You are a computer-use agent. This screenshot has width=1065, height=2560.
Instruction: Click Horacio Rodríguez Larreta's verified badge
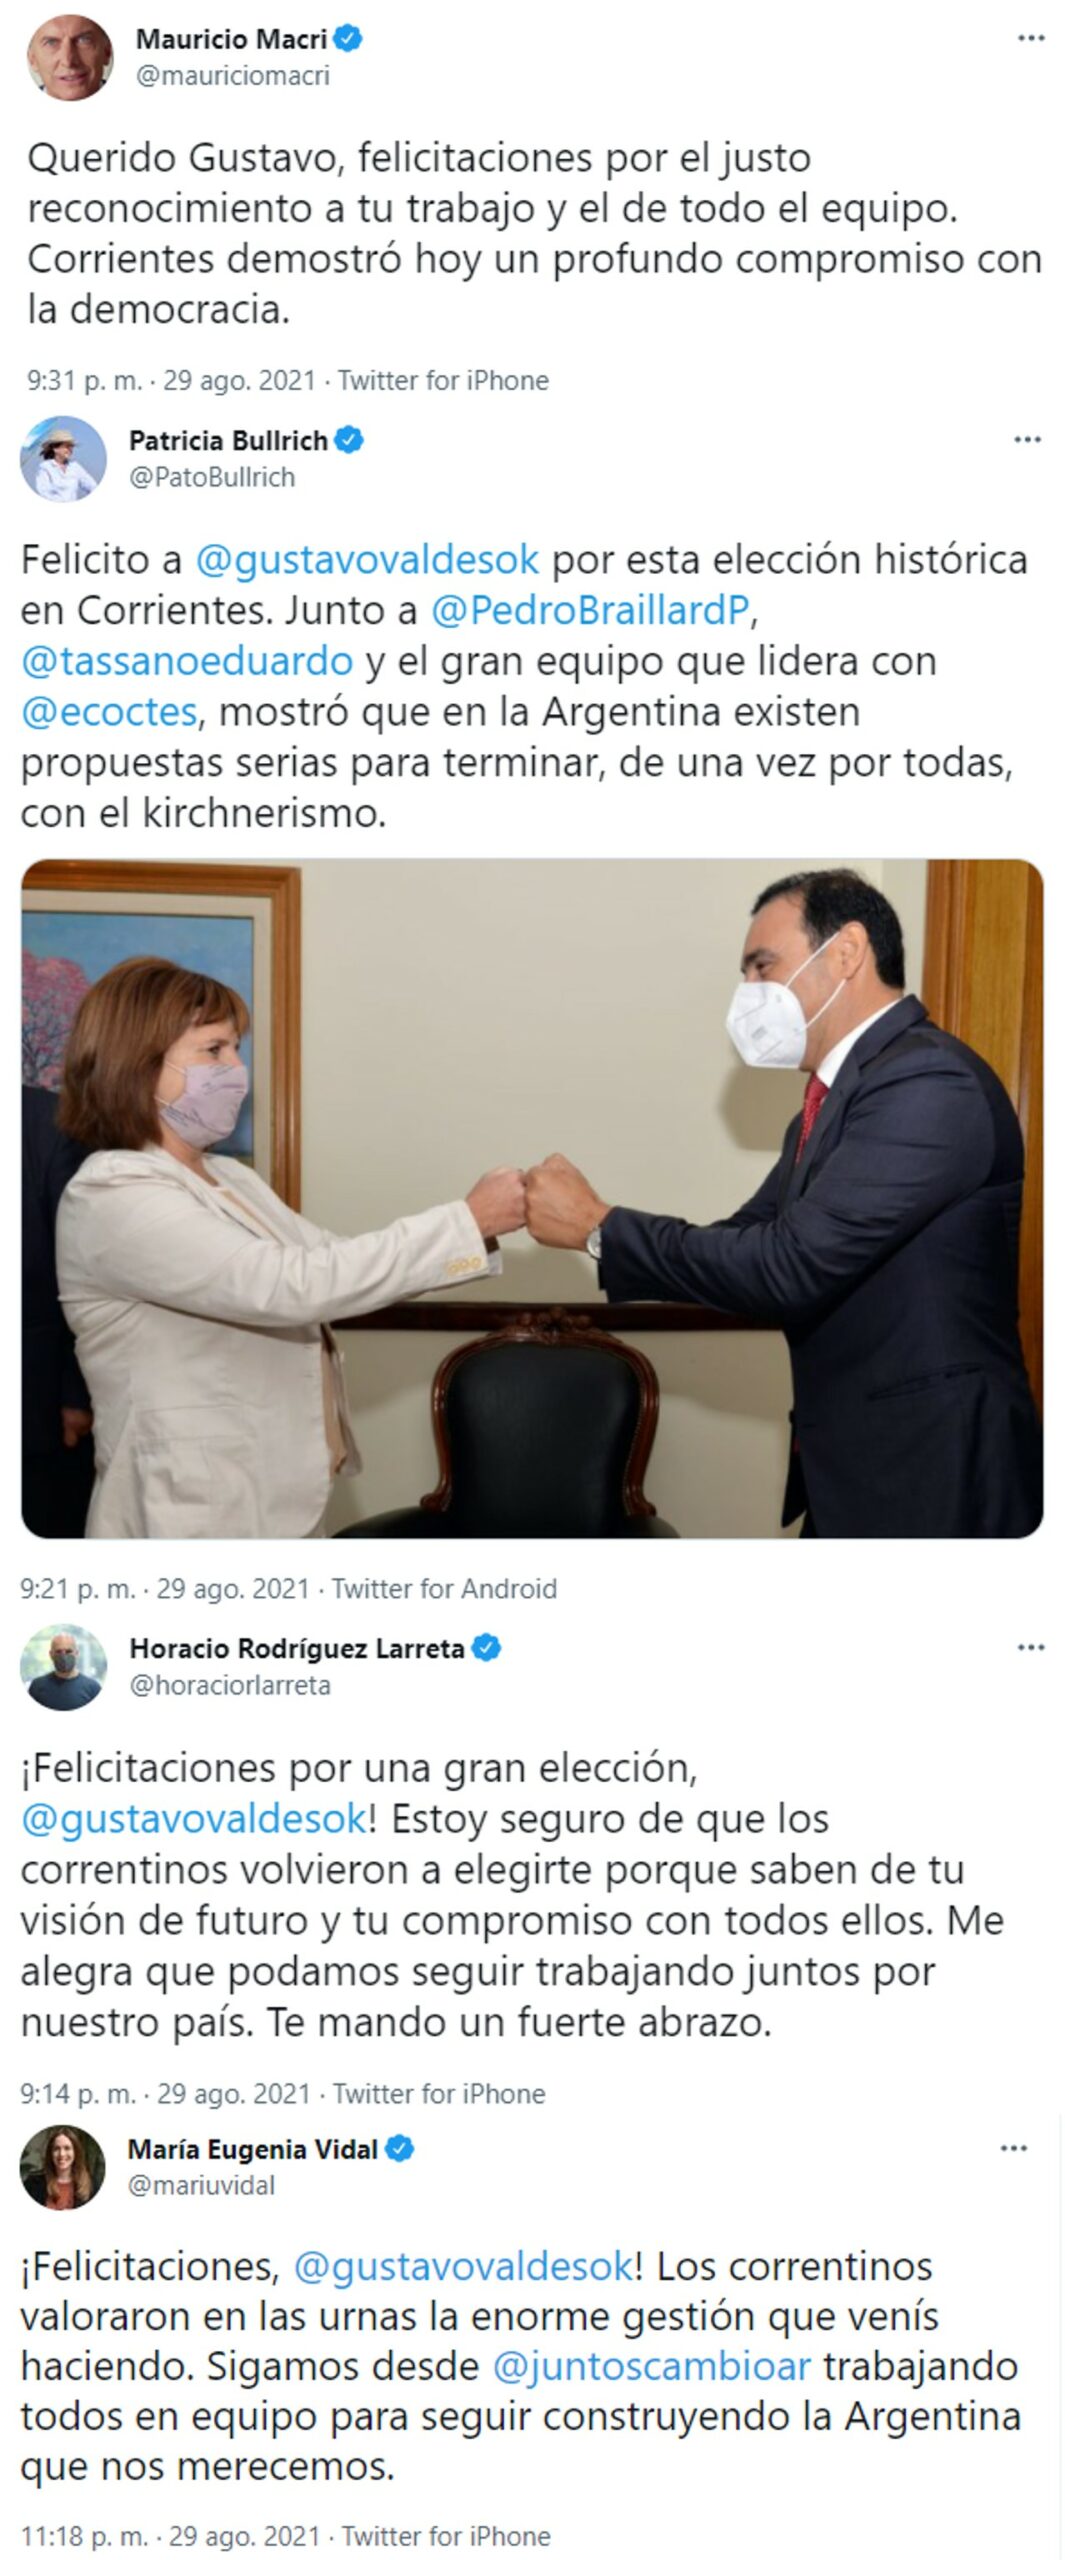pos(486,1648)
